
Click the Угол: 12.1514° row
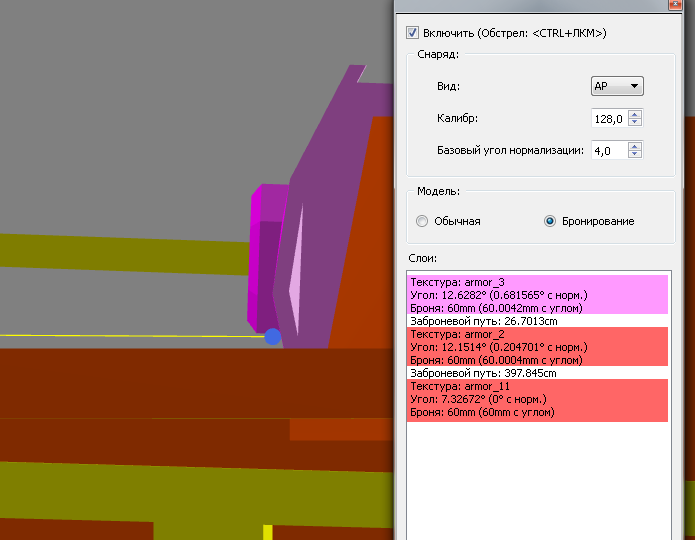[x=537, y=347]
